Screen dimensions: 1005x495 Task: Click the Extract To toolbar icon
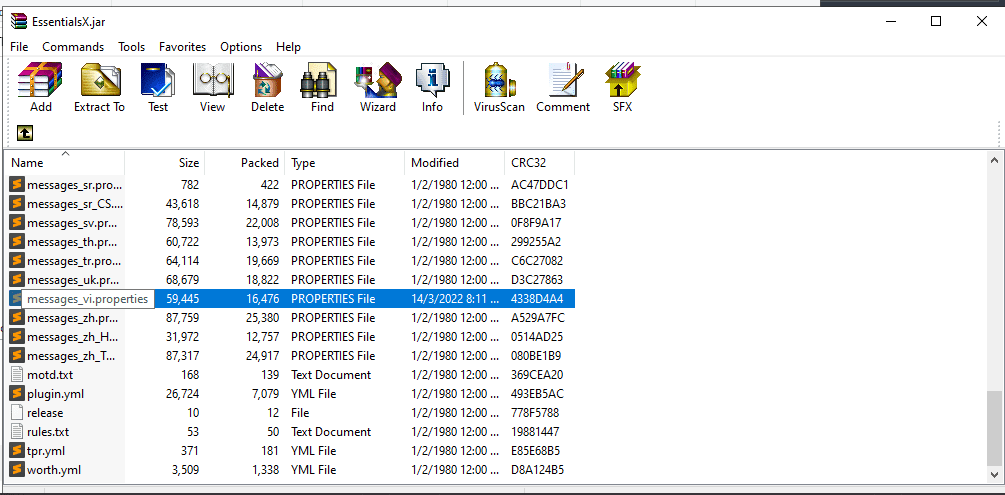99,87
